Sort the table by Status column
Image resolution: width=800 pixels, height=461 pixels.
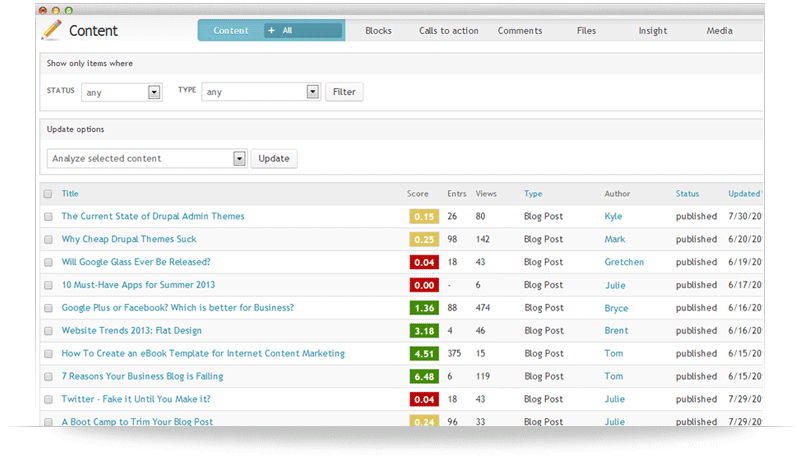tap(687, 194)
